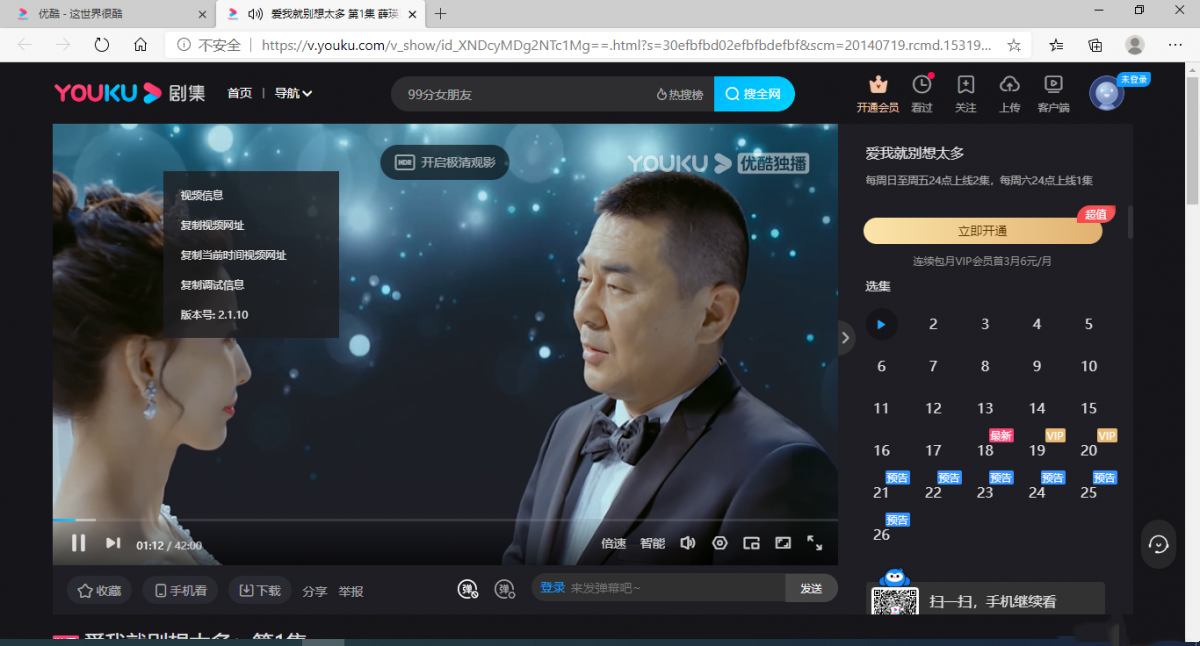The image size is (1200, 646).
Task: Open the watch history (看过) icon
Action: coord(922,92)
